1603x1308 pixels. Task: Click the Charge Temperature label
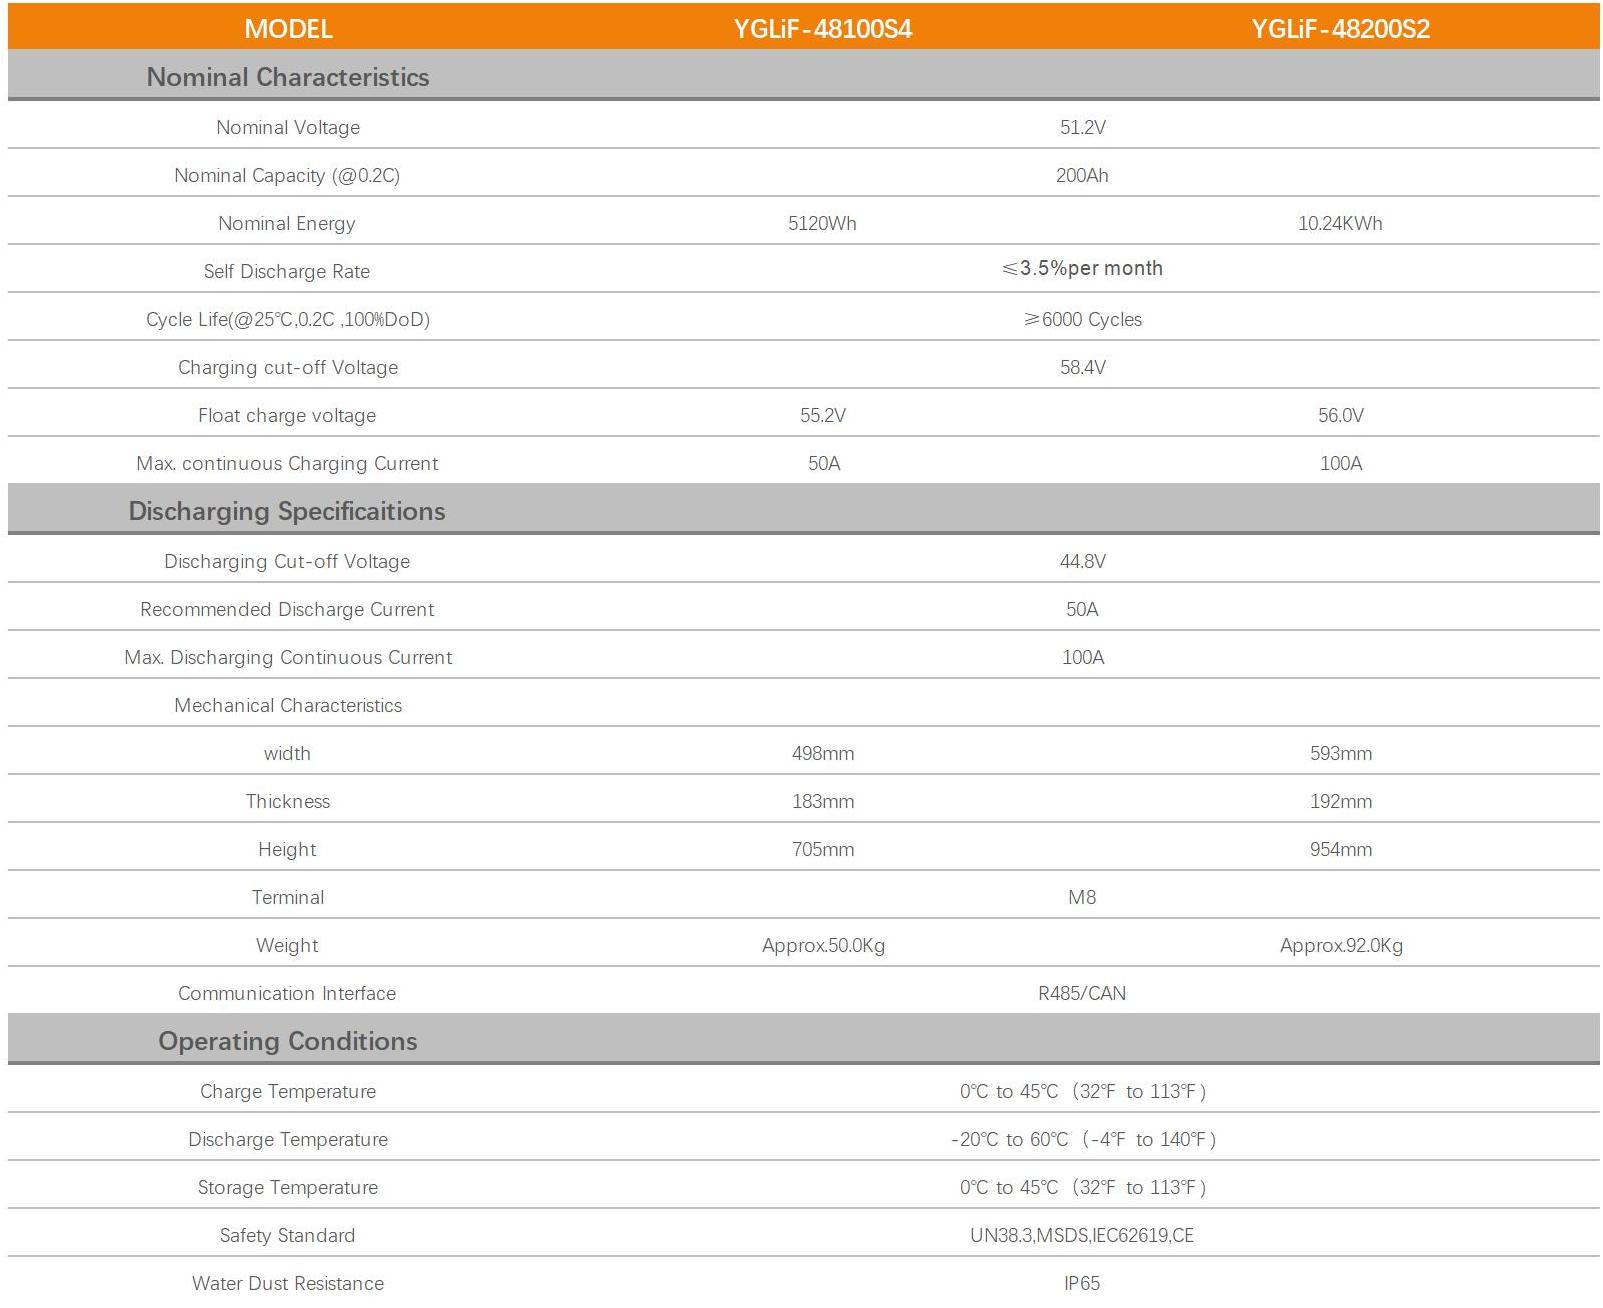point(288,1091)
